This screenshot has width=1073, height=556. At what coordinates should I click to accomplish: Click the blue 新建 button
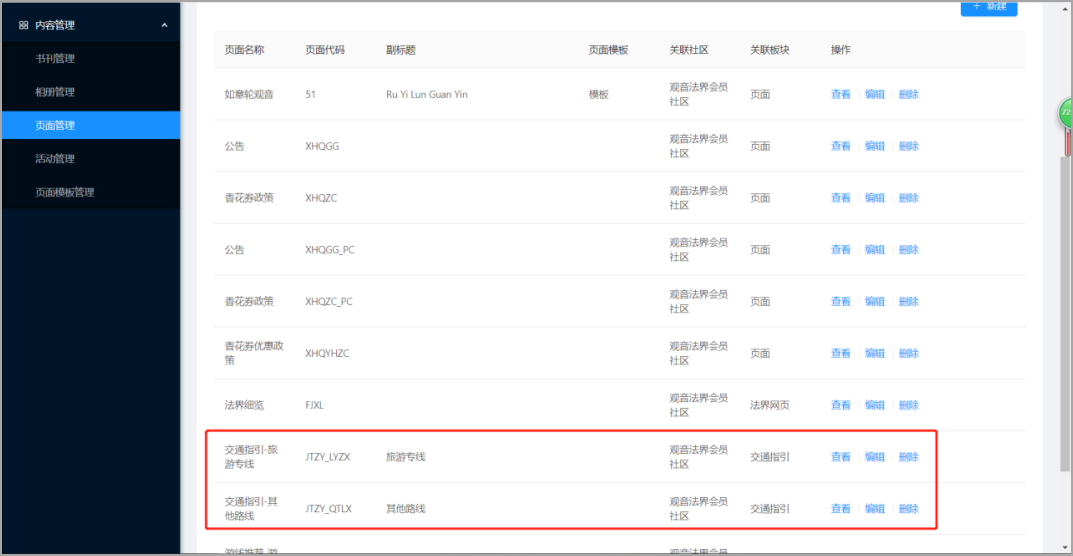(x=989, y=8)
